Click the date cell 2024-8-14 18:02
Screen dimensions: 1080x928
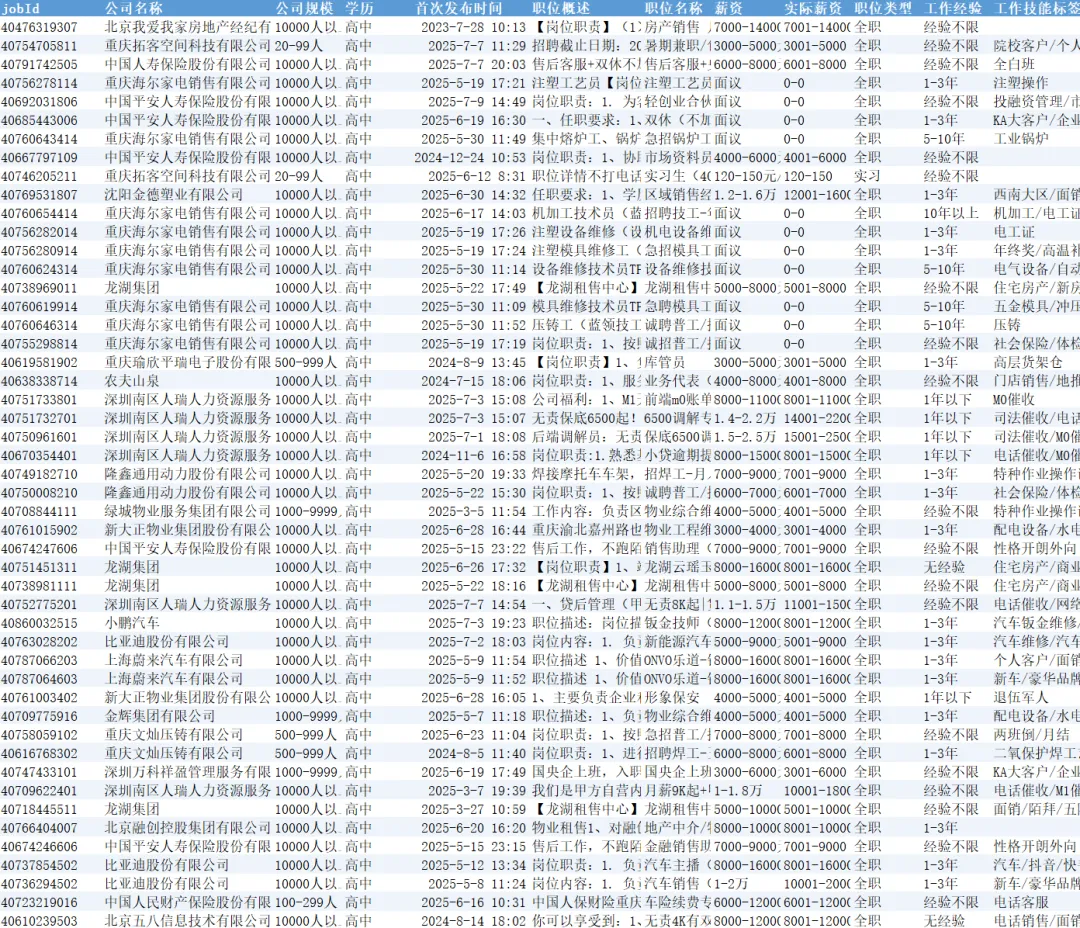pyautogui.click(x=473, y=920)
